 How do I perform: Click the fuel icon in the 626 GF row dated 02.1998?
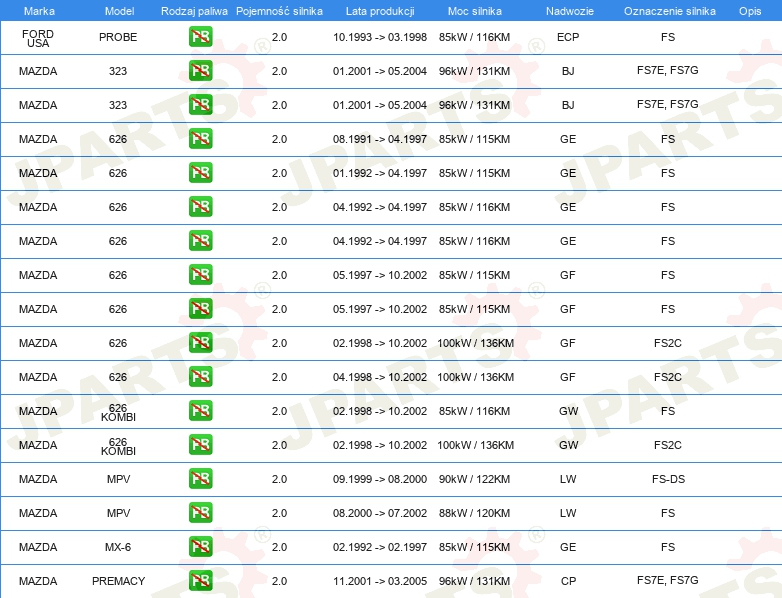(x=200, y=343)
